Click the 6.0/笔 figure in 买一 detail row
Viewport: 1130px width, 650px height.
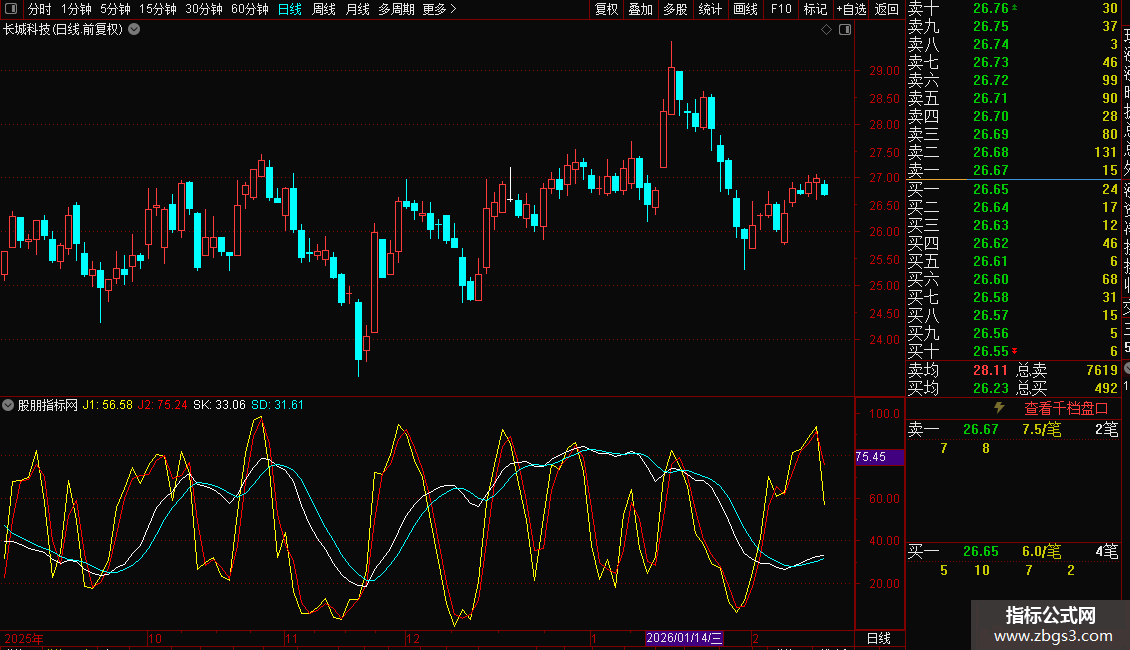coord(1041,551)
